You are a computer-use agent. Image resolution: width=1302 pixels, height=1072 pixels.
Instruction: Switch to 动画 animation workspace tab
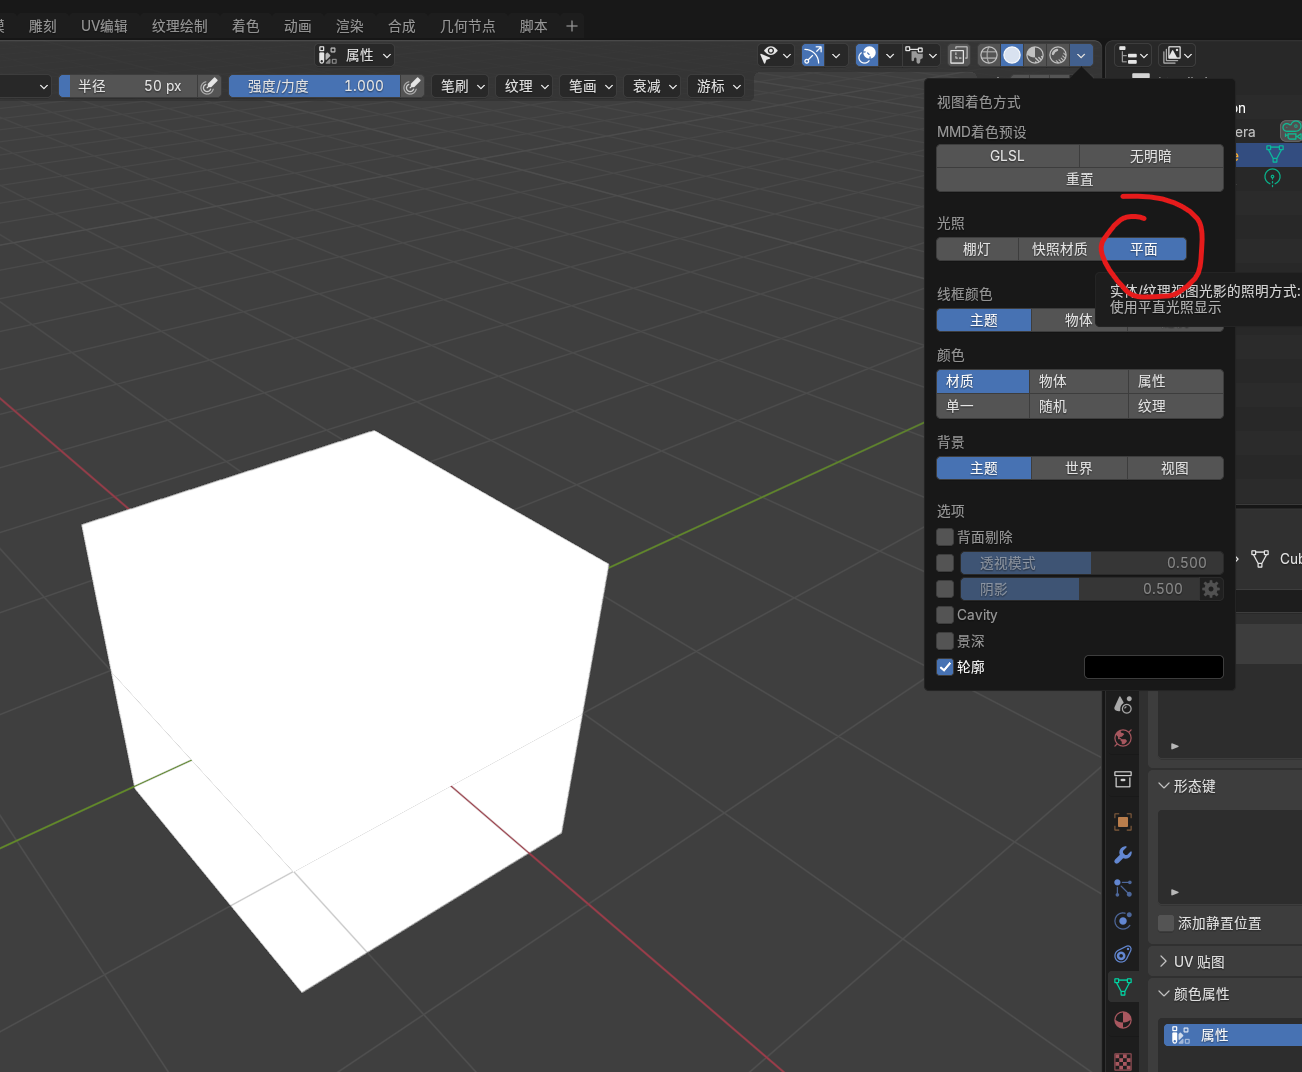(298, 26)
